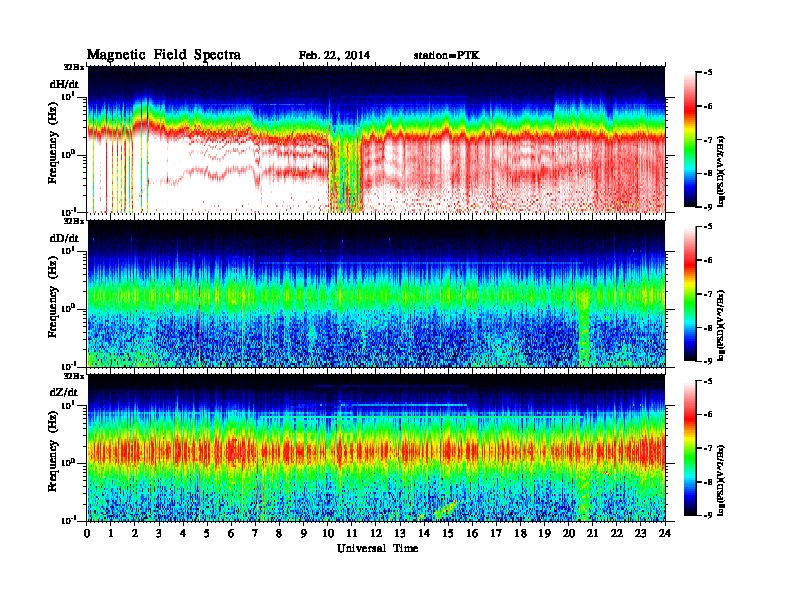Select the date text "Feb. 22, 2014"
Image resolution: width=792 pixels, height=612 pixels.
tap(334, 55)
